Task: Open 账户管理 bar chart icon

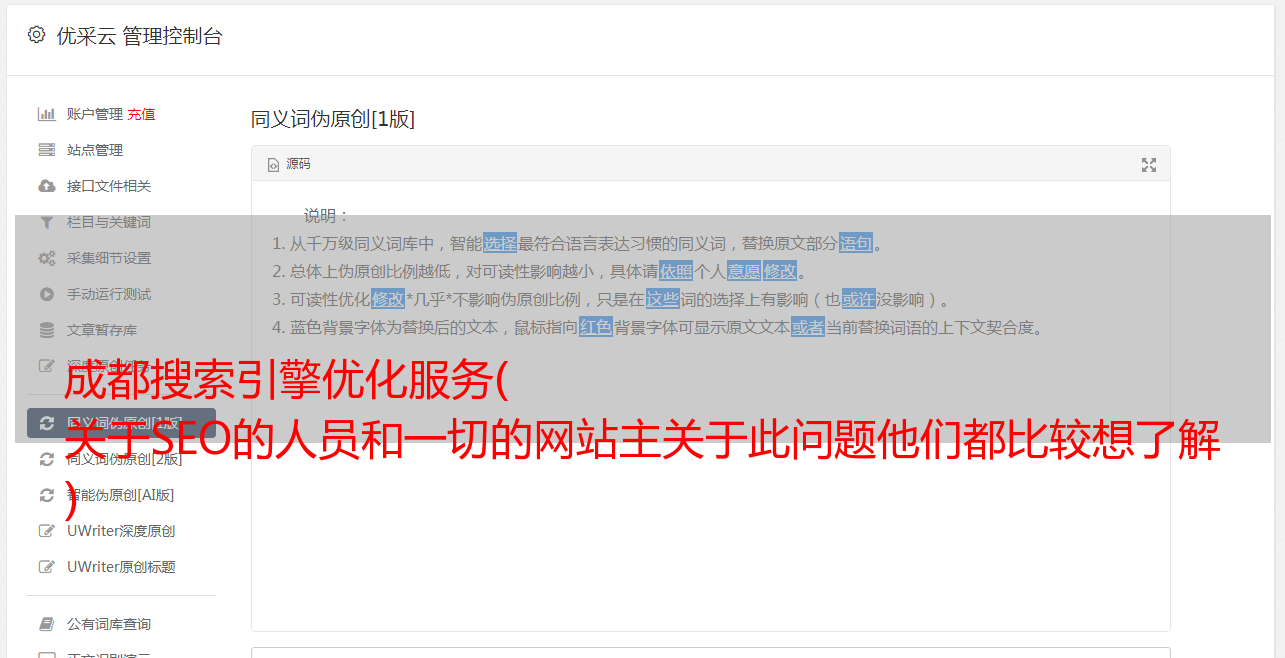Action: point(46,114)
